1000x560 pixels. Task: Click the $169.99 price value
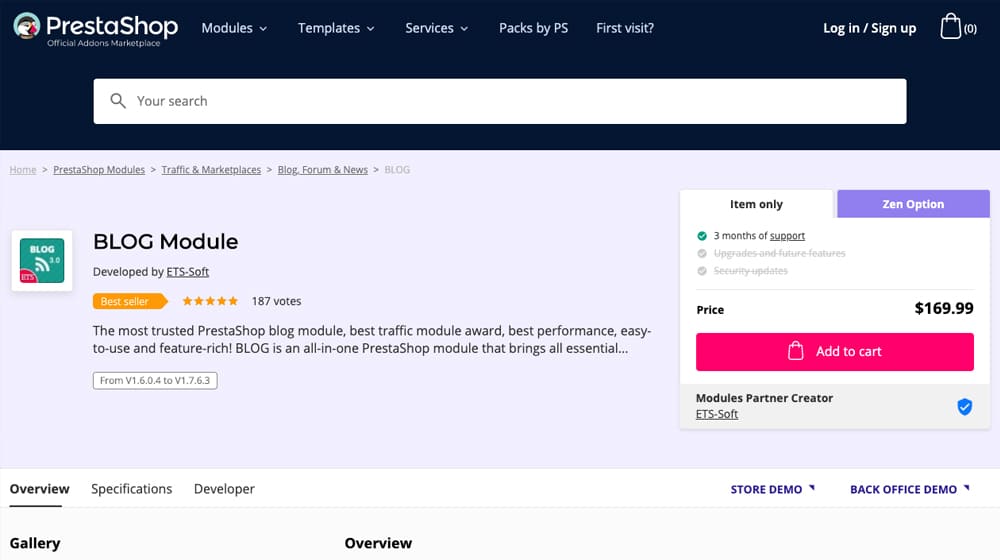pos(944,309)
